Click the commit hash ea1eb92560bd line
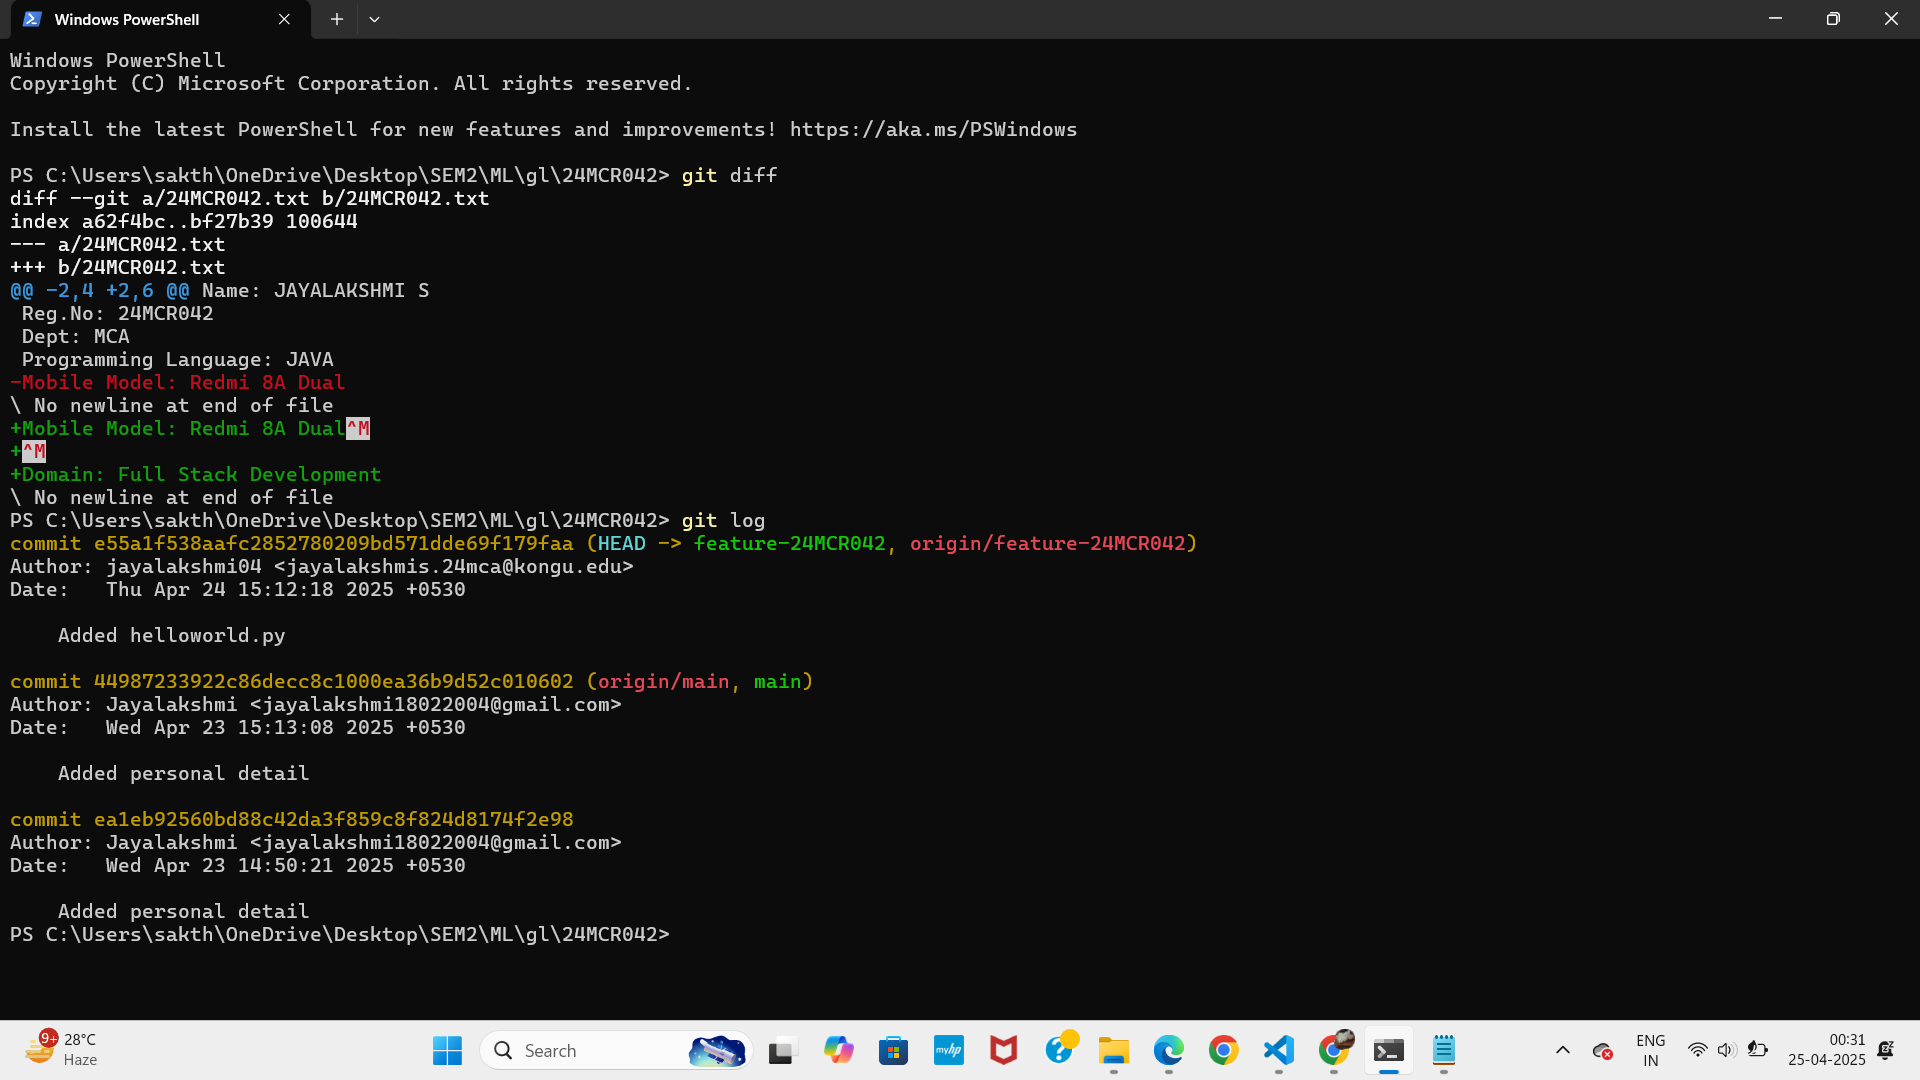1920x1080 pixels. click(x=292, y=819)
